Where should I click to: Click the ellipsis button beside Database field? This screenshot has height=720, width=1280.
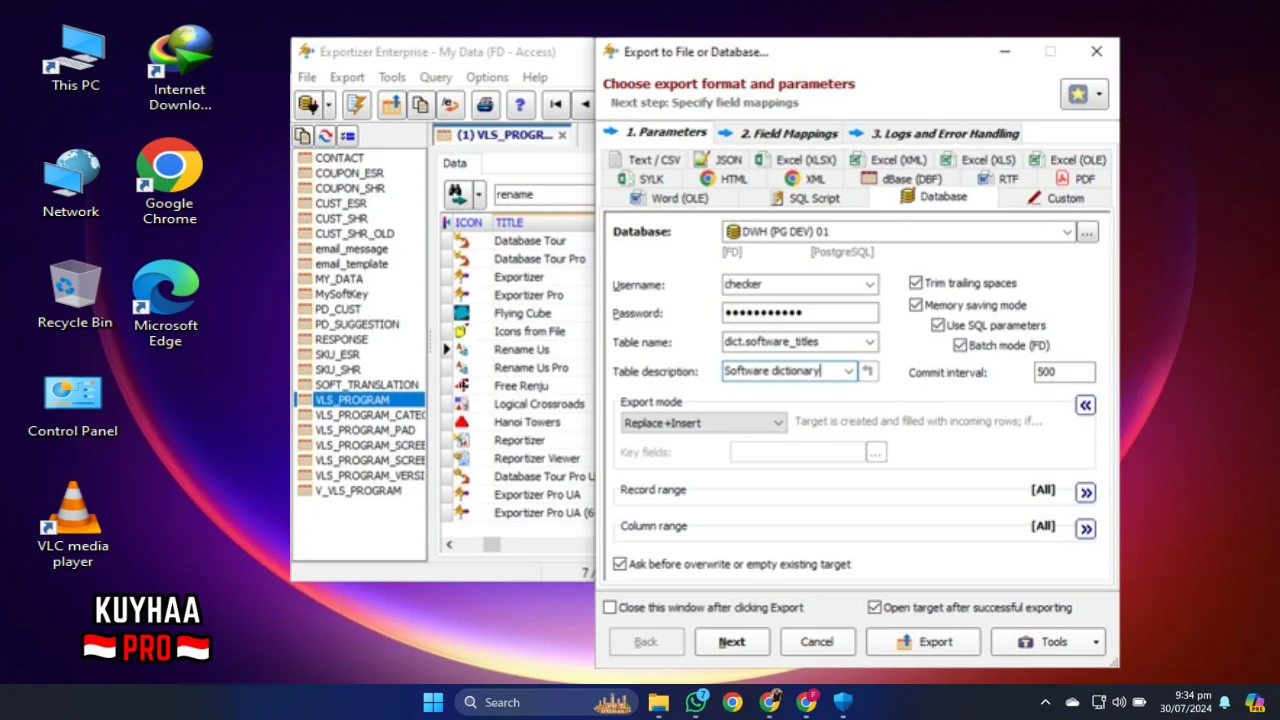1088,232
